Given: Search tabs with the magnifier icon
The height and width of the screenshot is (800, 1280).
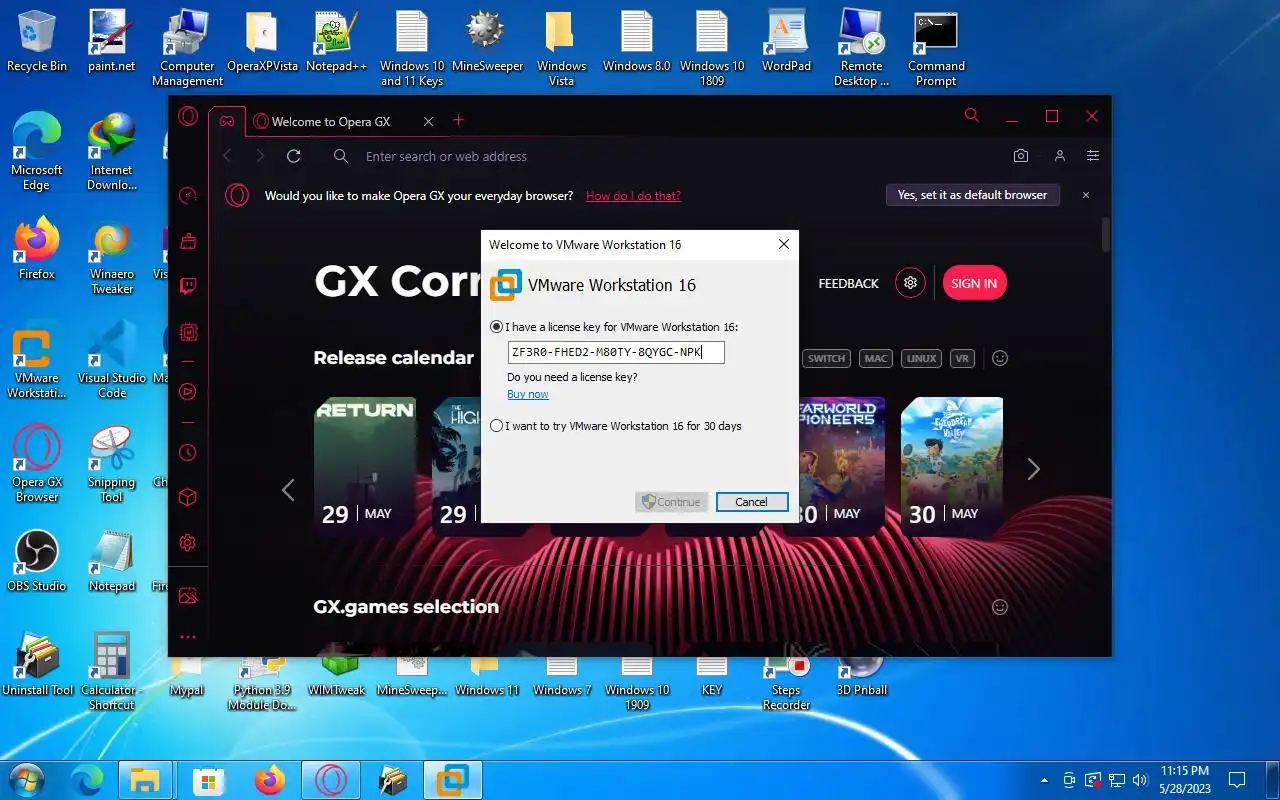Looking at the screenshot, I should click(971, 116).
